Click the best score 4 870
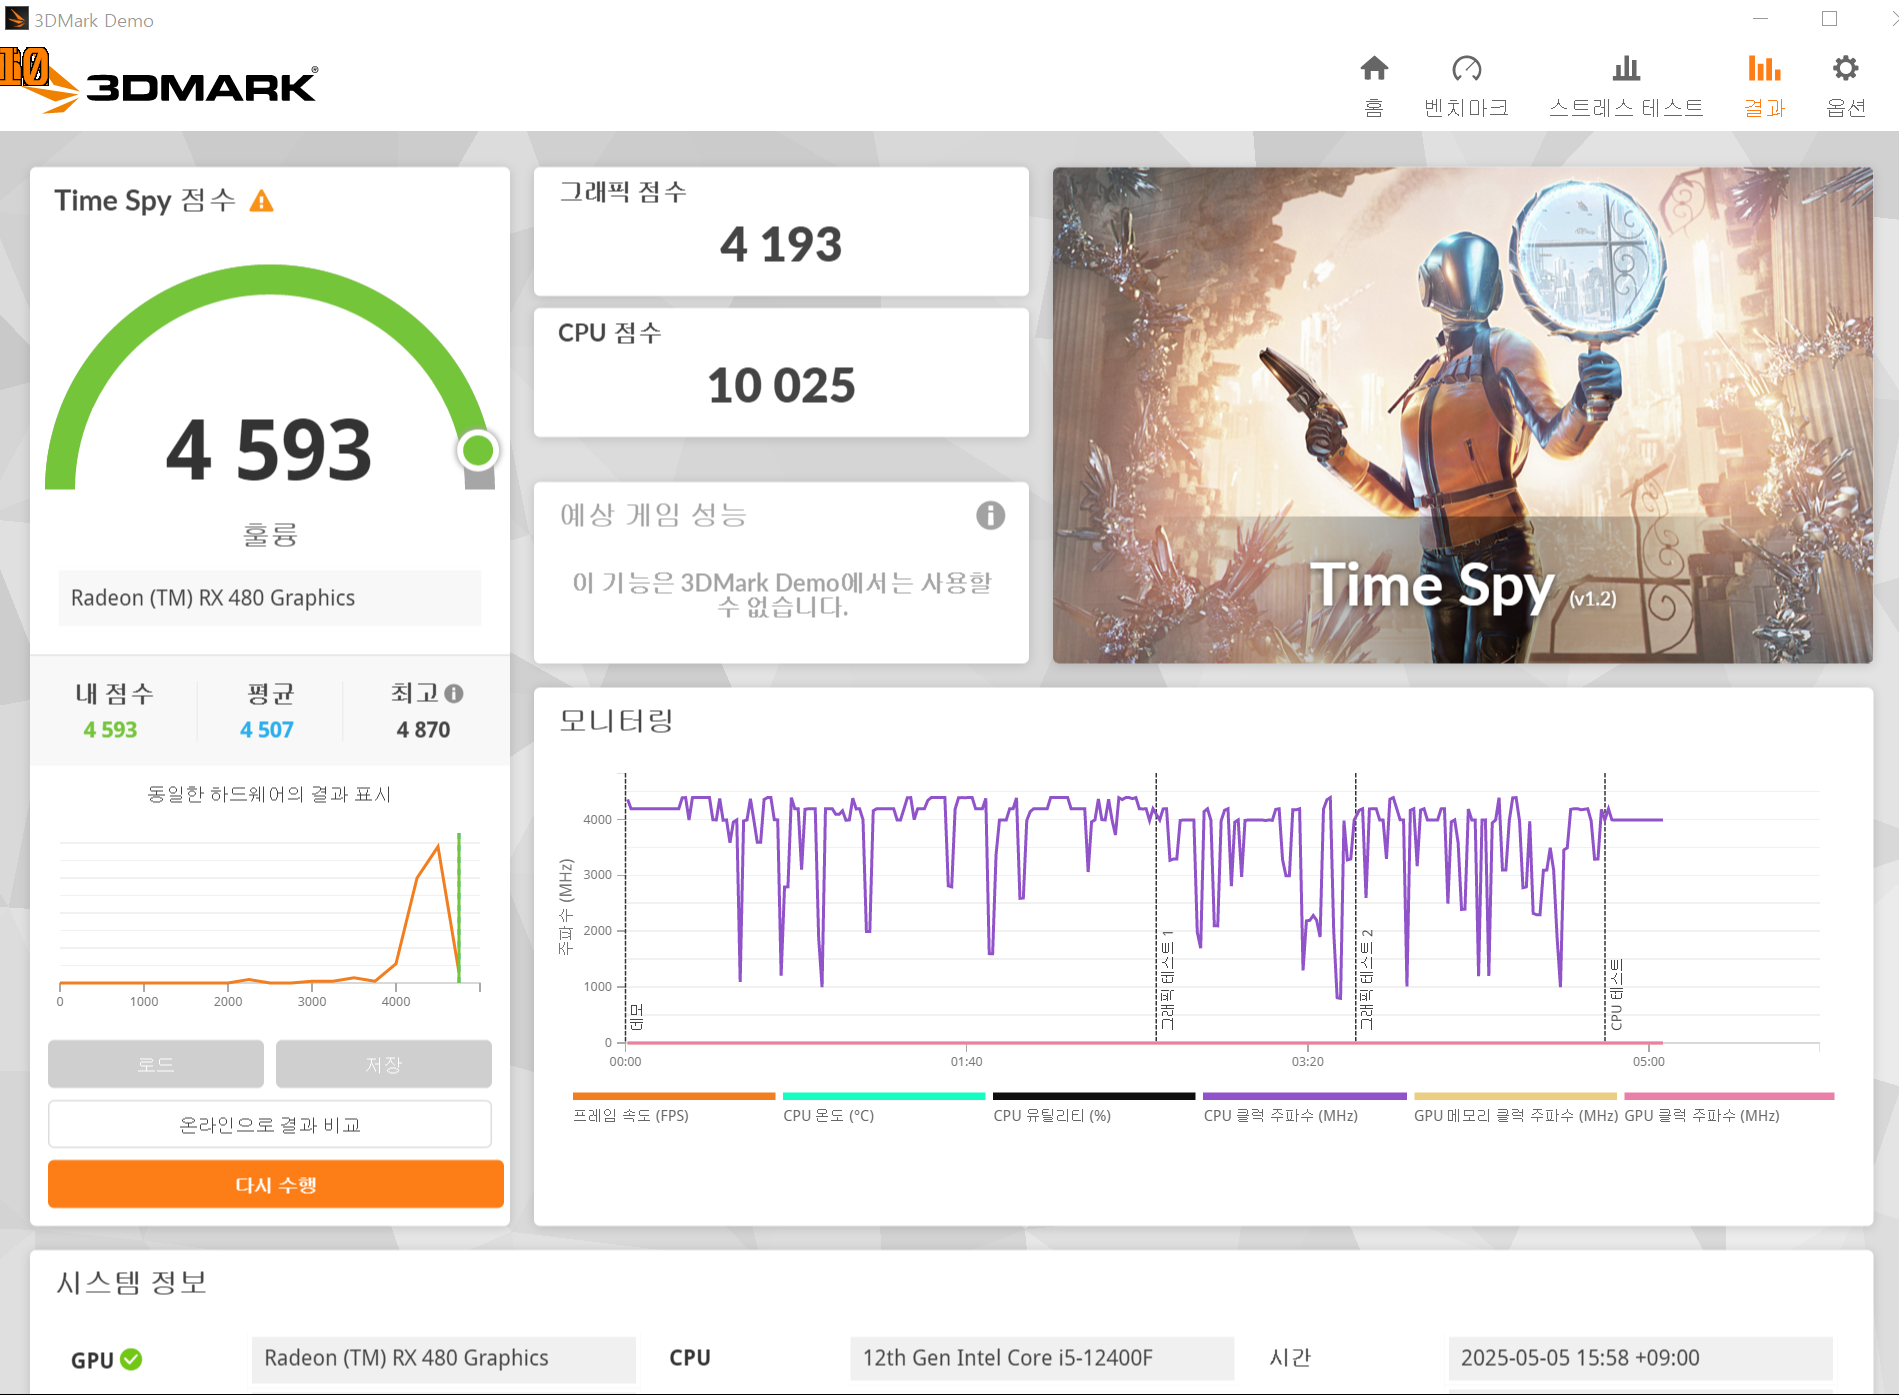This screenshot has width=1899, height=1395. point(423,730)
